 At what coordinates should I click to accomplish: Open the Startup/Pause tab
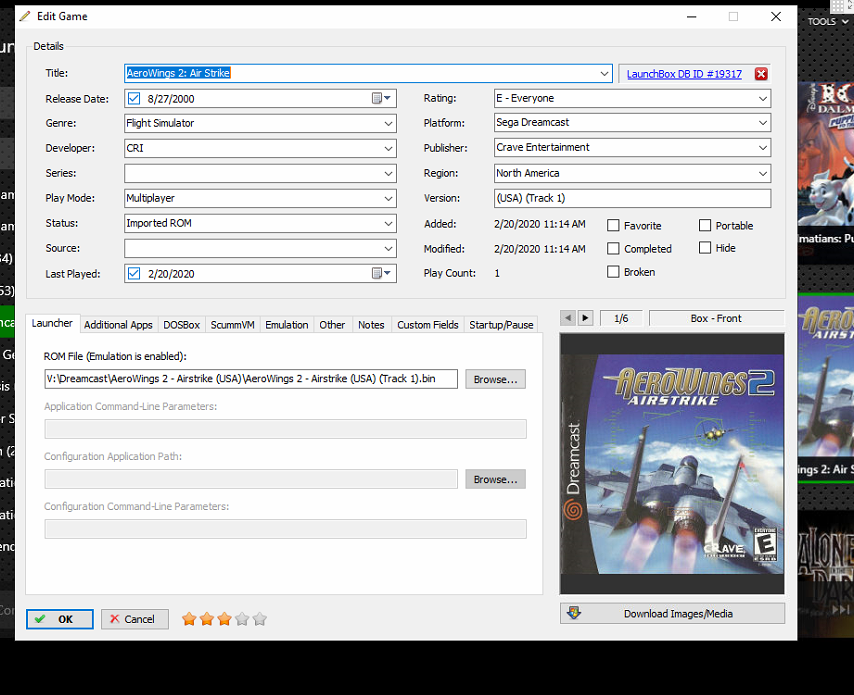(501, 325)
